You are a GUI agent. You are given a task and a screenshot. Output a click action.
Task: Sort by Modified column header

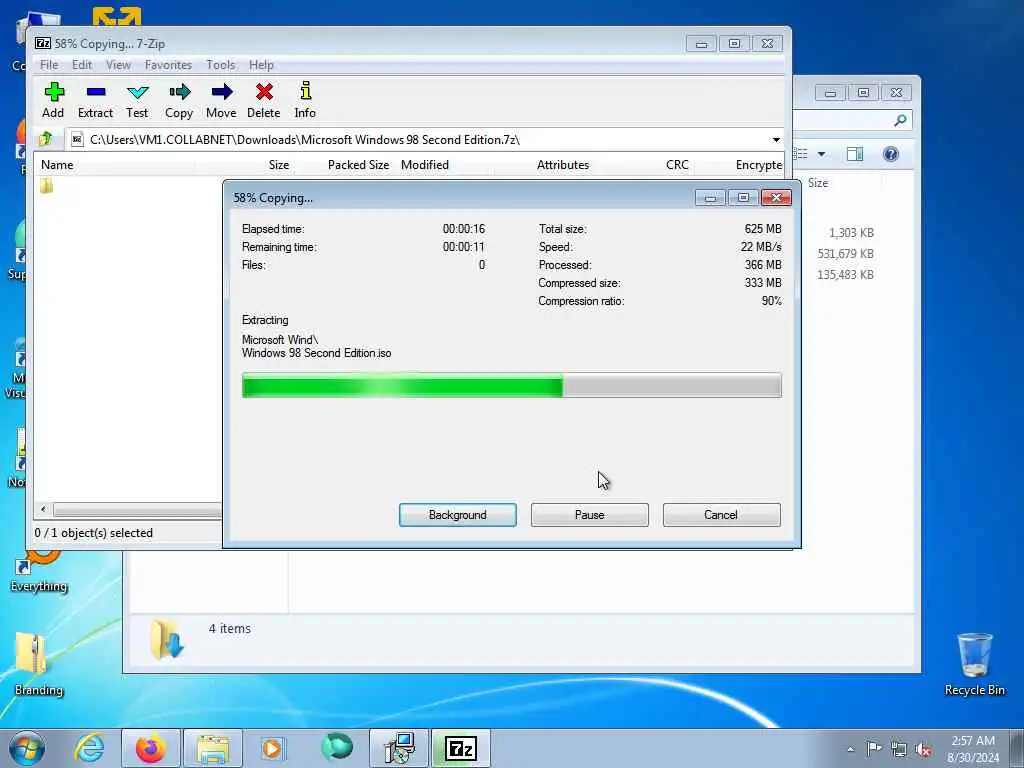[x=425, y=165]
